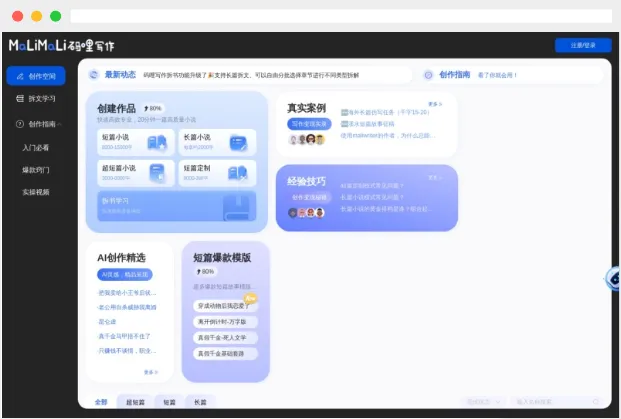
Task: Click the 80% badge beside 创建作品
Action: [x=153, y=108]
